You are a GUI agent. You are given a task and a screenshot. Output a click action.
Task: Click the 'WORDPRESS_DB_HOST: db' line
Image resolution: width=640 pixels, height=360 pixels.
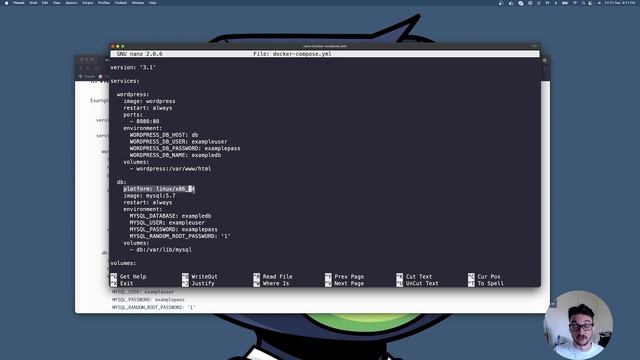point(164,135)
